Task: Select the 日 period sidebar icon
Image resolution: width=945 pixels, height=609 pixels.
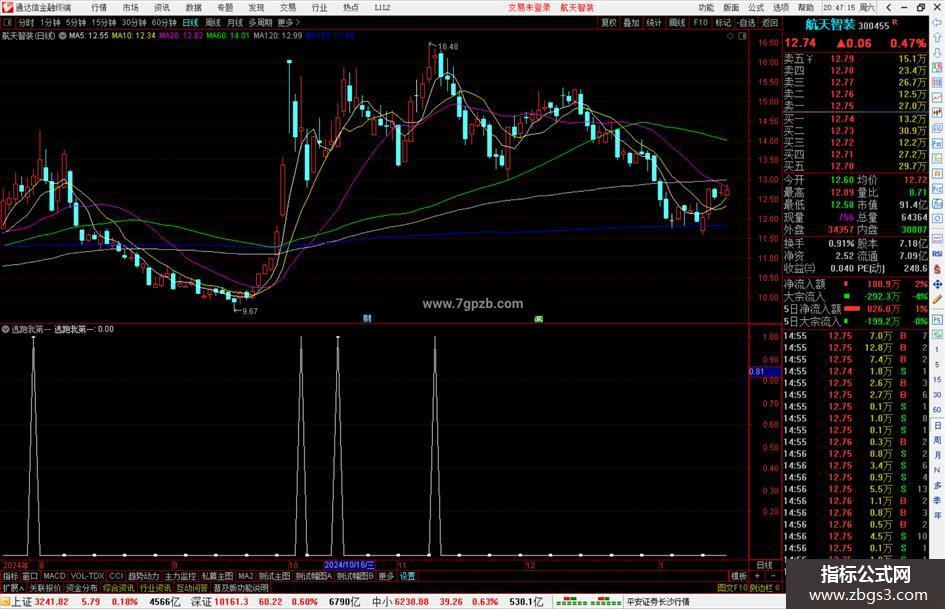Action: pyautogui.click(x=937, y=425)
